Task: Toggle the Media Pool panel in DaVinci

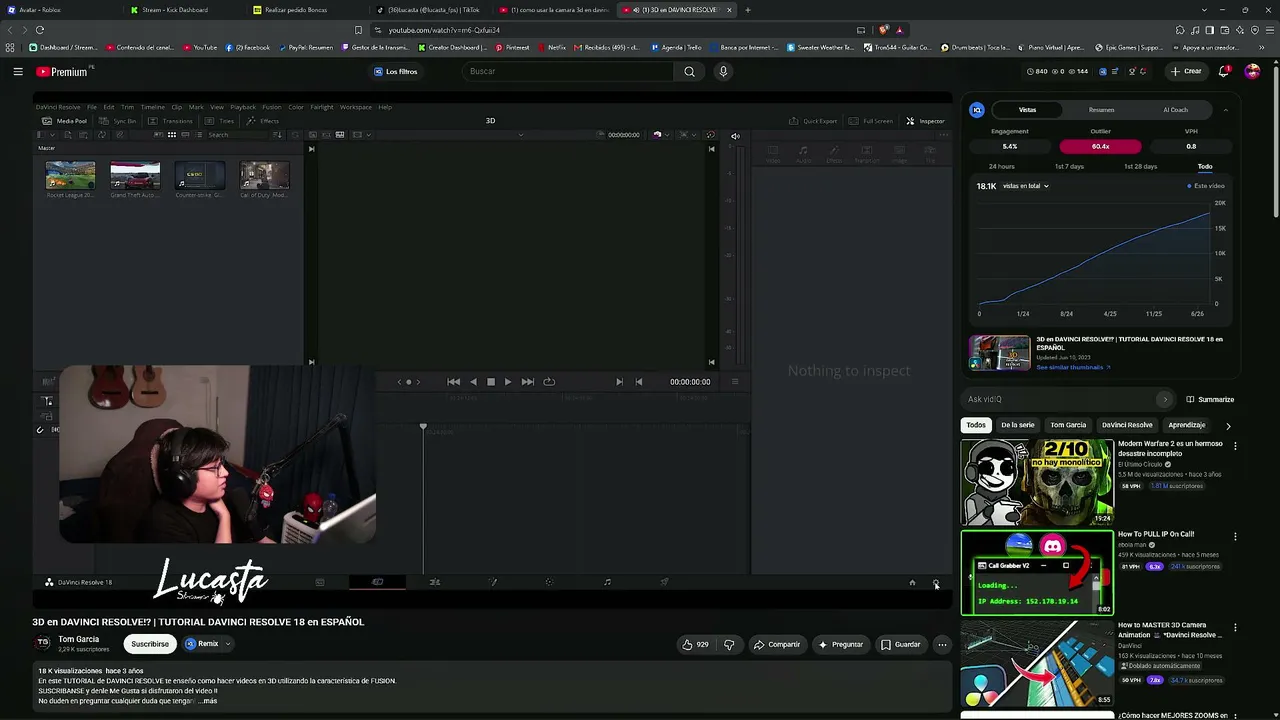Action: click(64, 121)
